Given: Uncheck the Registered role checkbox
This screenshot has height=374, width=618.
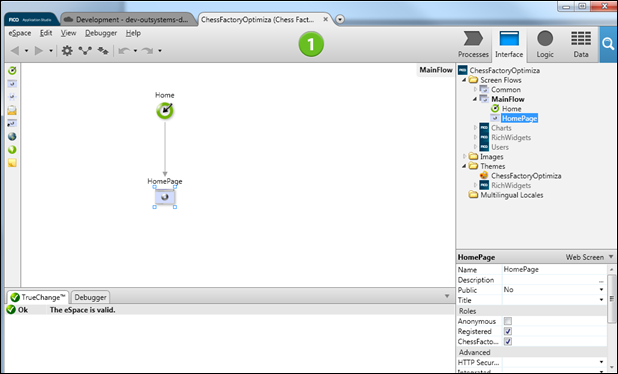Looking at the screenshot, I should point(508,331).
